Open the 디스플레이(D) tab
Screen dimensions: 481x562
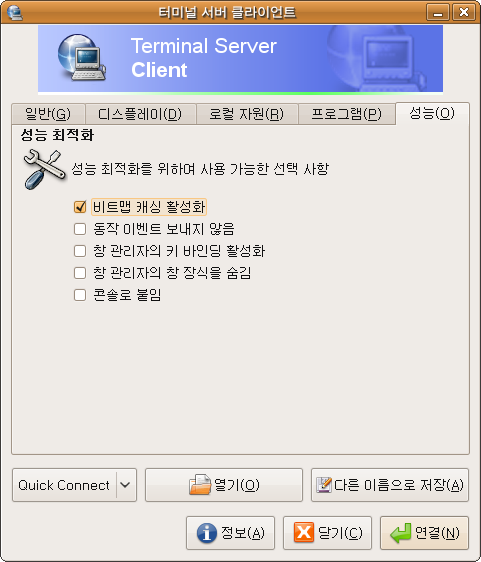point(140,114)
